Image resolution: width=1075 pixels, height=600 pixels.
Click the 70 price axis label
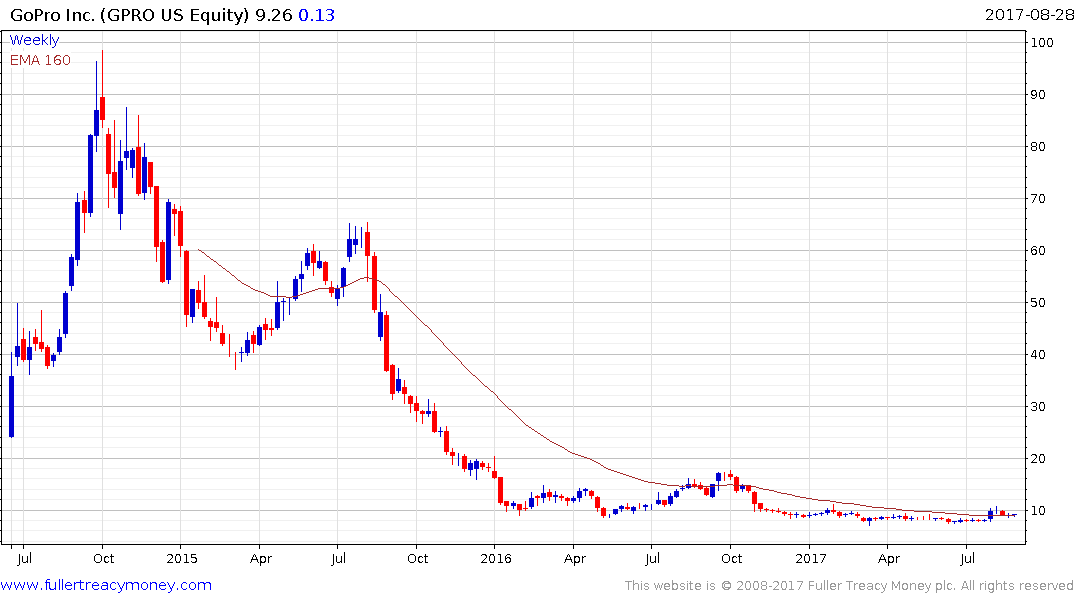click(x=1038, y=199)
